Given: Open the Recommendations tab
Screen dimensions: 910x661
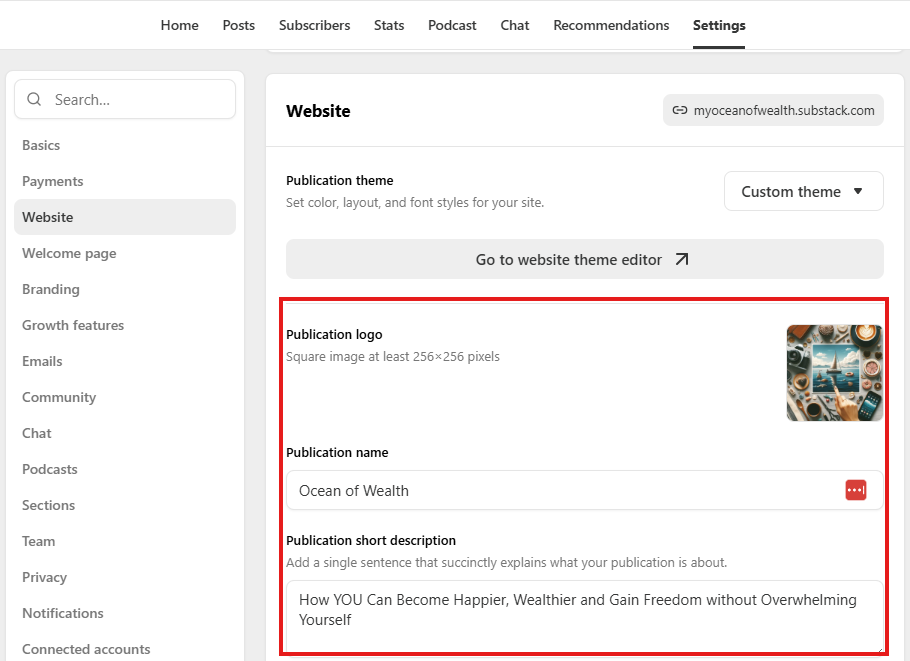Looking at the screenshot, I should point(611,25).
